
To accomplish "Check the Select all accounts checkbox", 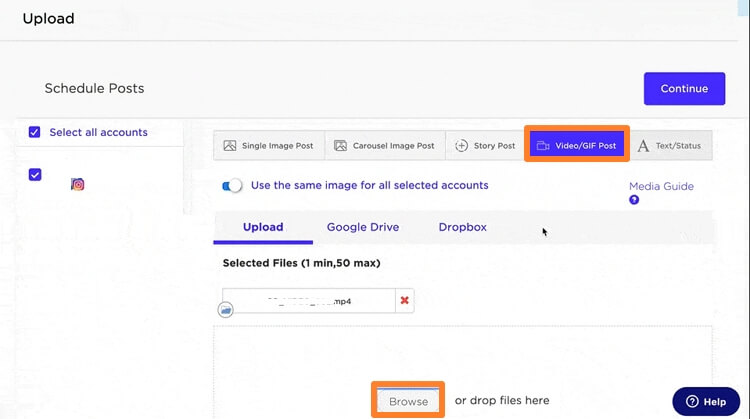I will (x=35, y=132).
